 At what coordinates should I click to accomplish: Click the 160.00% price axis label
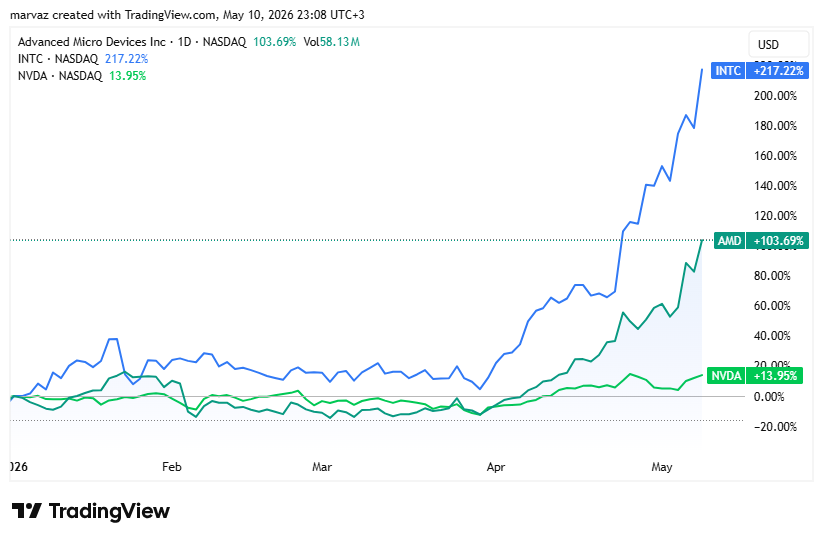[x=775, y=155]
